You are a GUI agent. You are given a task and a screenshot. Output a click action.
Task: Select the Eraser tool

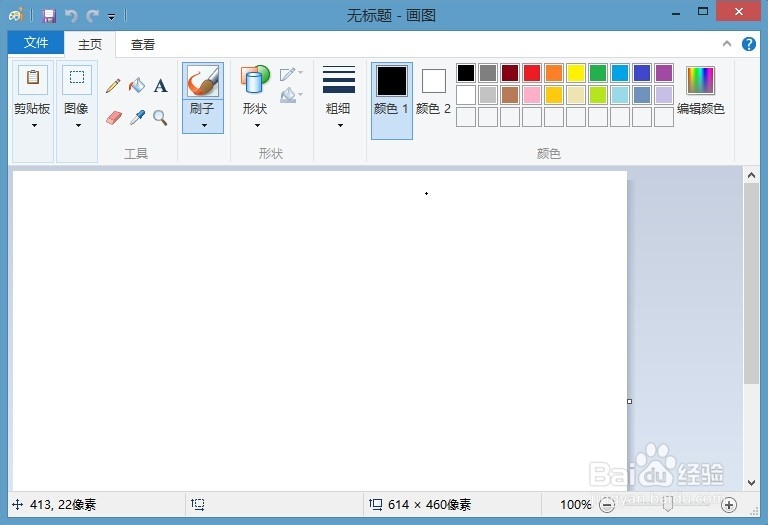(114, 118)
